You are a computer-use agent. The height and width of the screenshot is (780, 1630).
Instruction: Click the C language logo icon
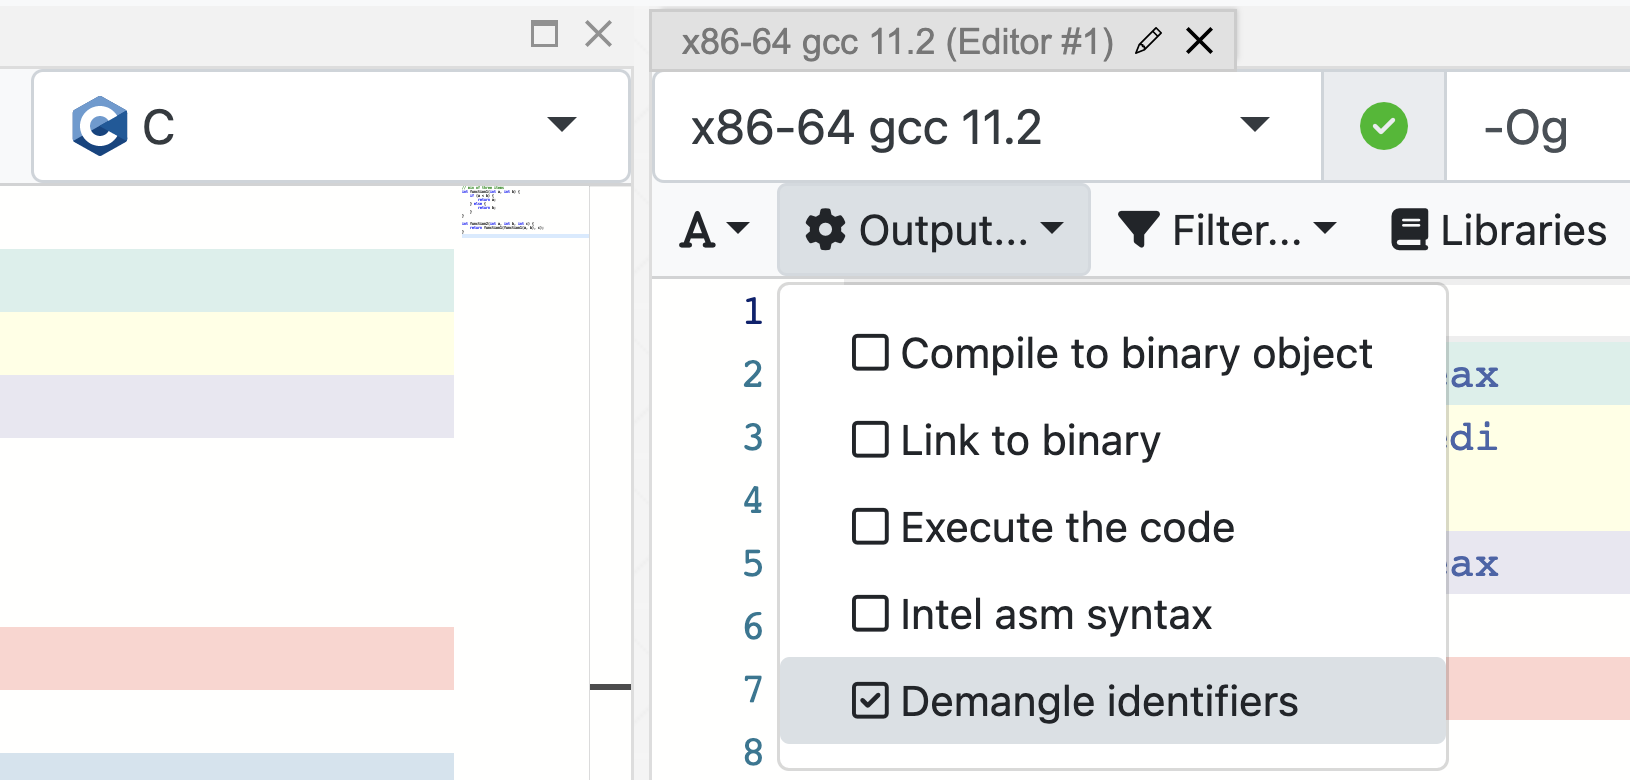tap(100, 126)
